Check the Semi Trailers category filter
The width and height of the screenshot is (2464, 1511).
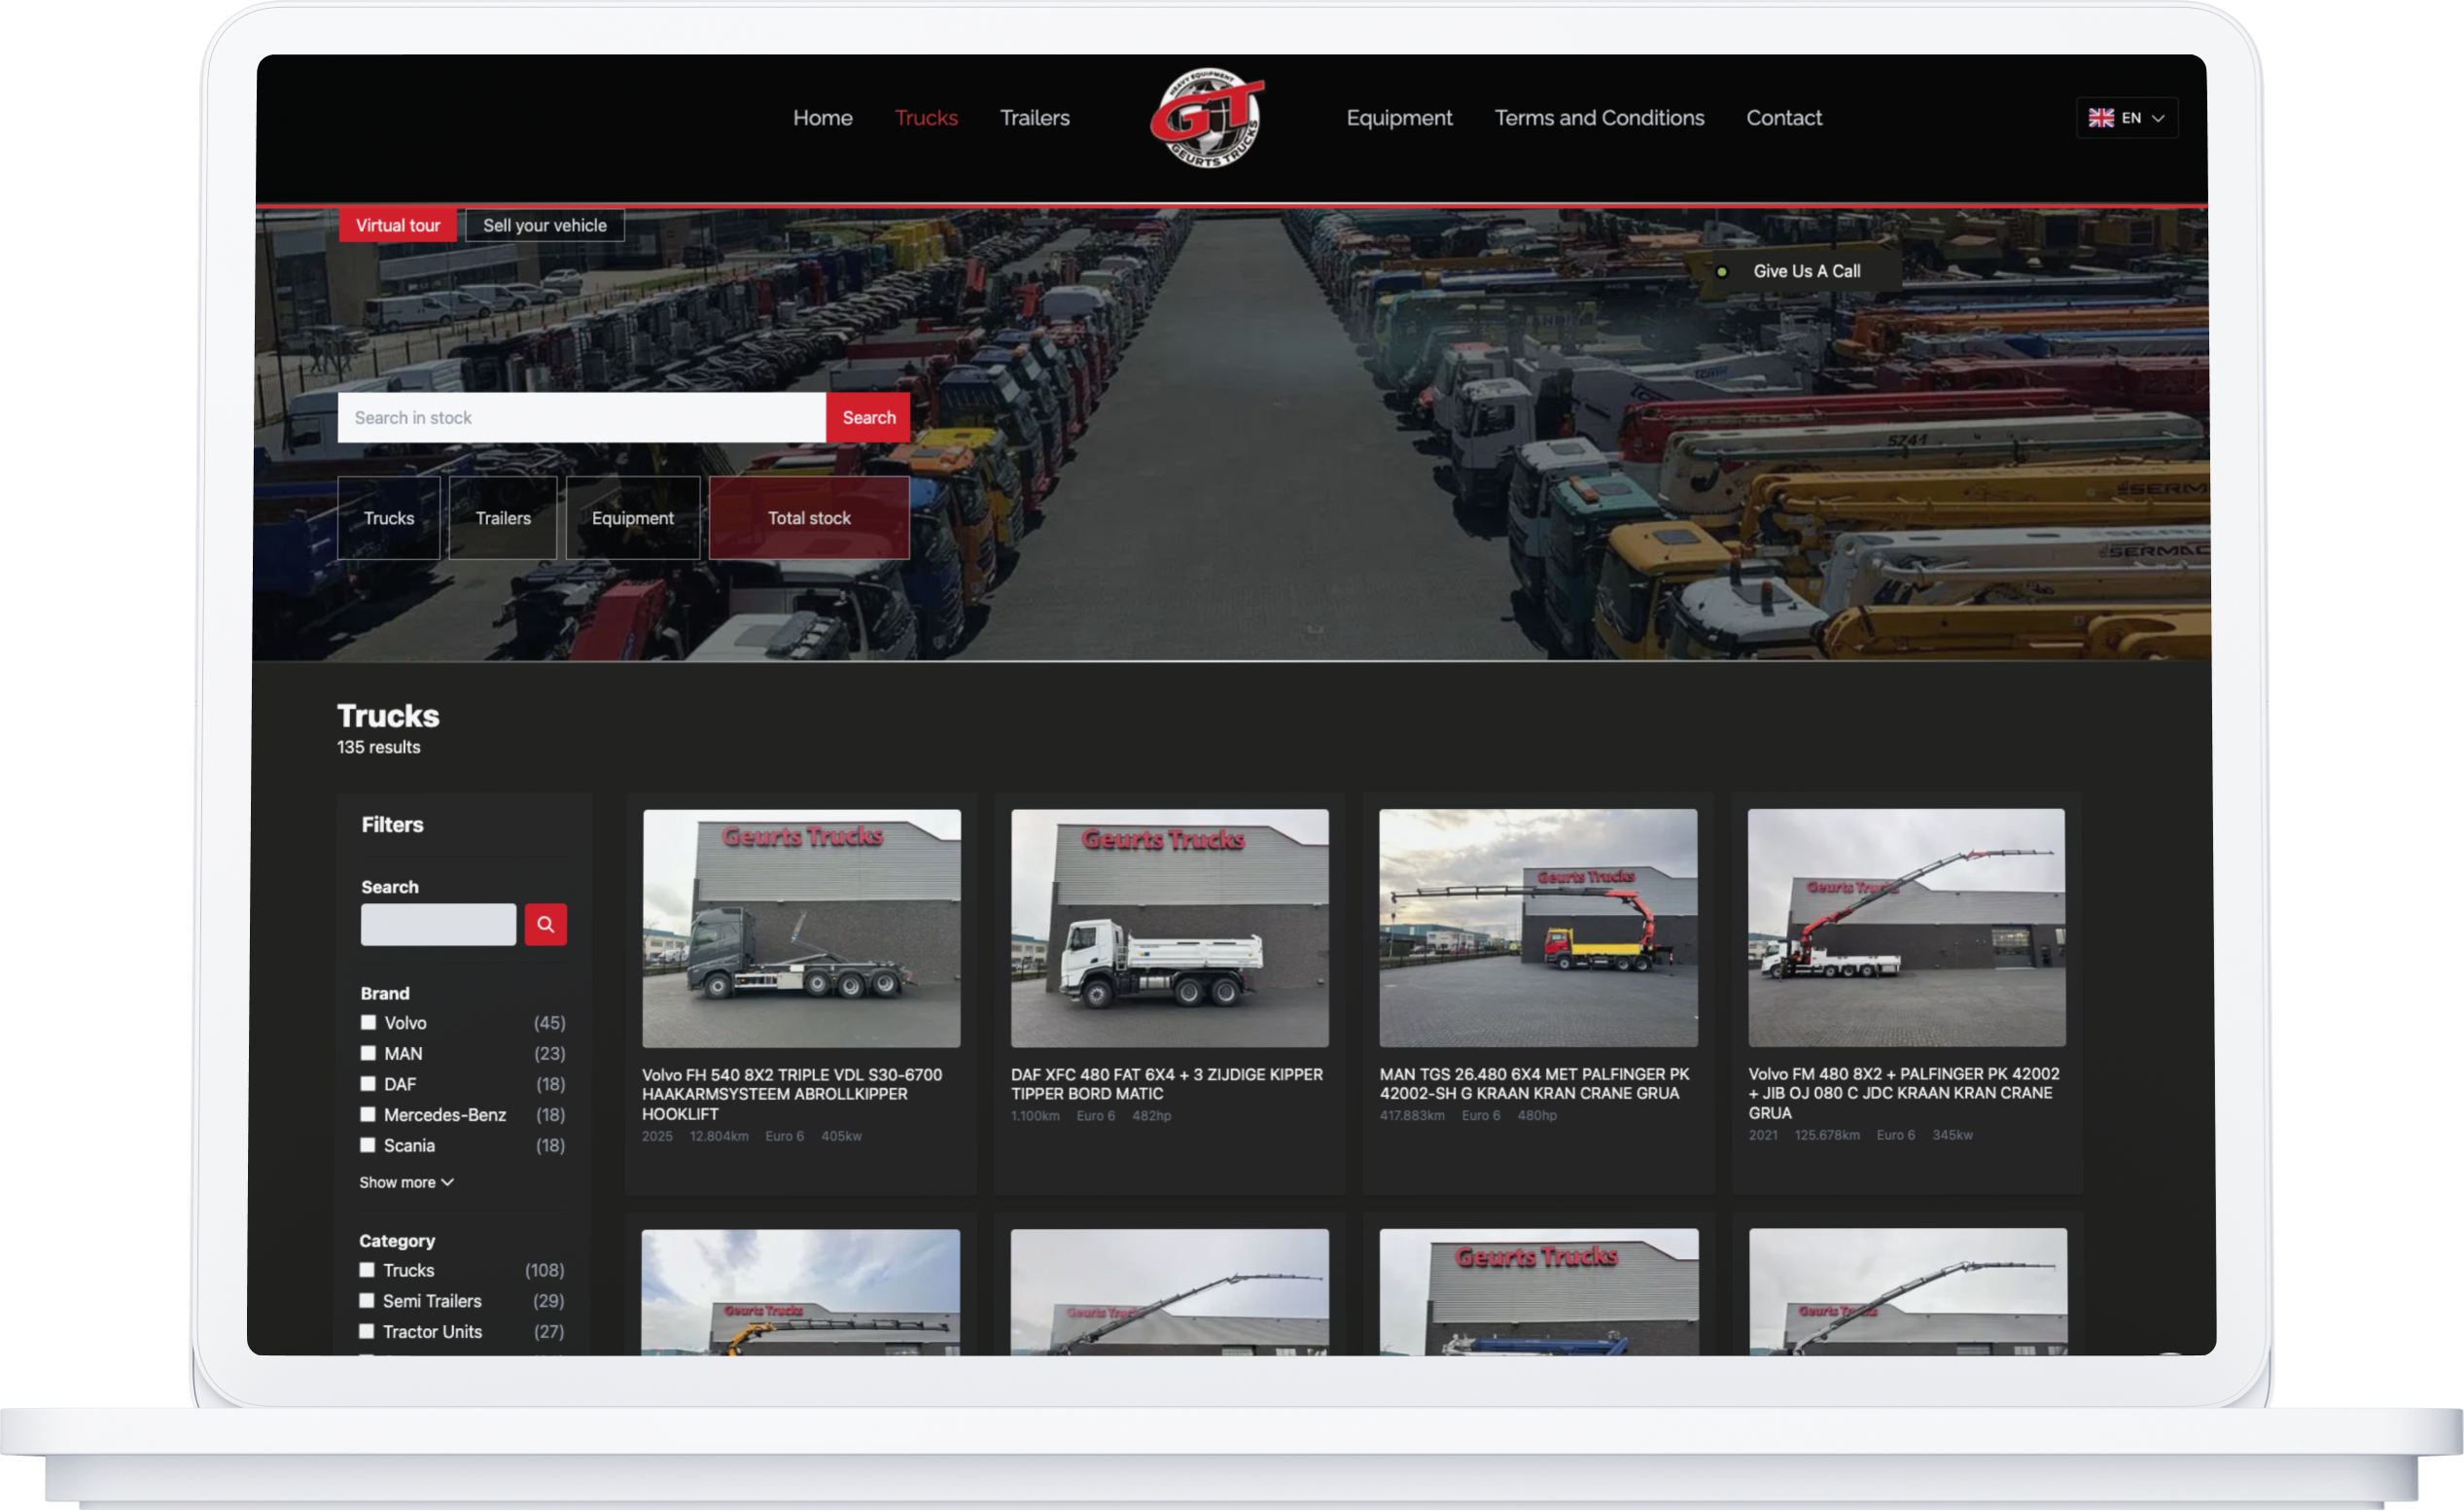click(x=367, y=1302)
